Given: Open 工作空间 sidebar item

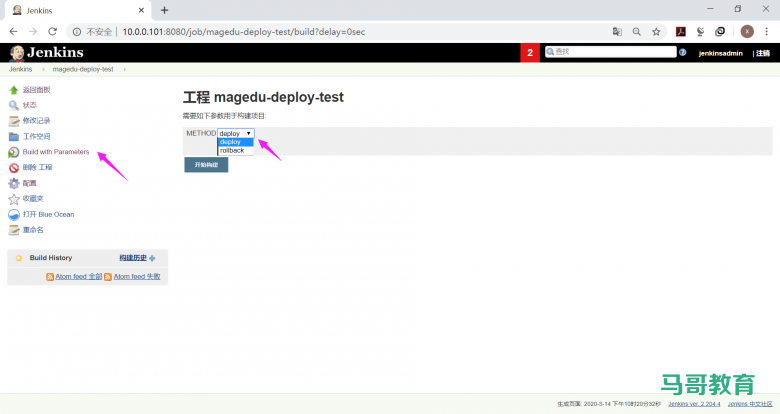Looking at the screenshot, I should (36, 136).
